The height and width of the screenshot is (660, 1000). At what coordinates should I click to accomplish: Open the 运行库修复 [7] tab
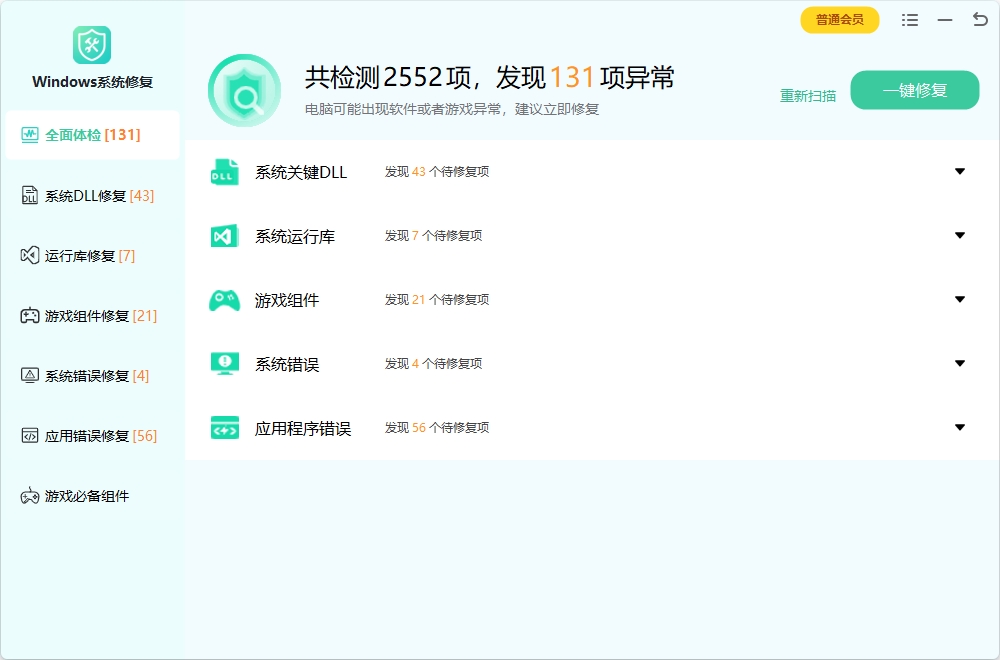[x=92, y=256]
